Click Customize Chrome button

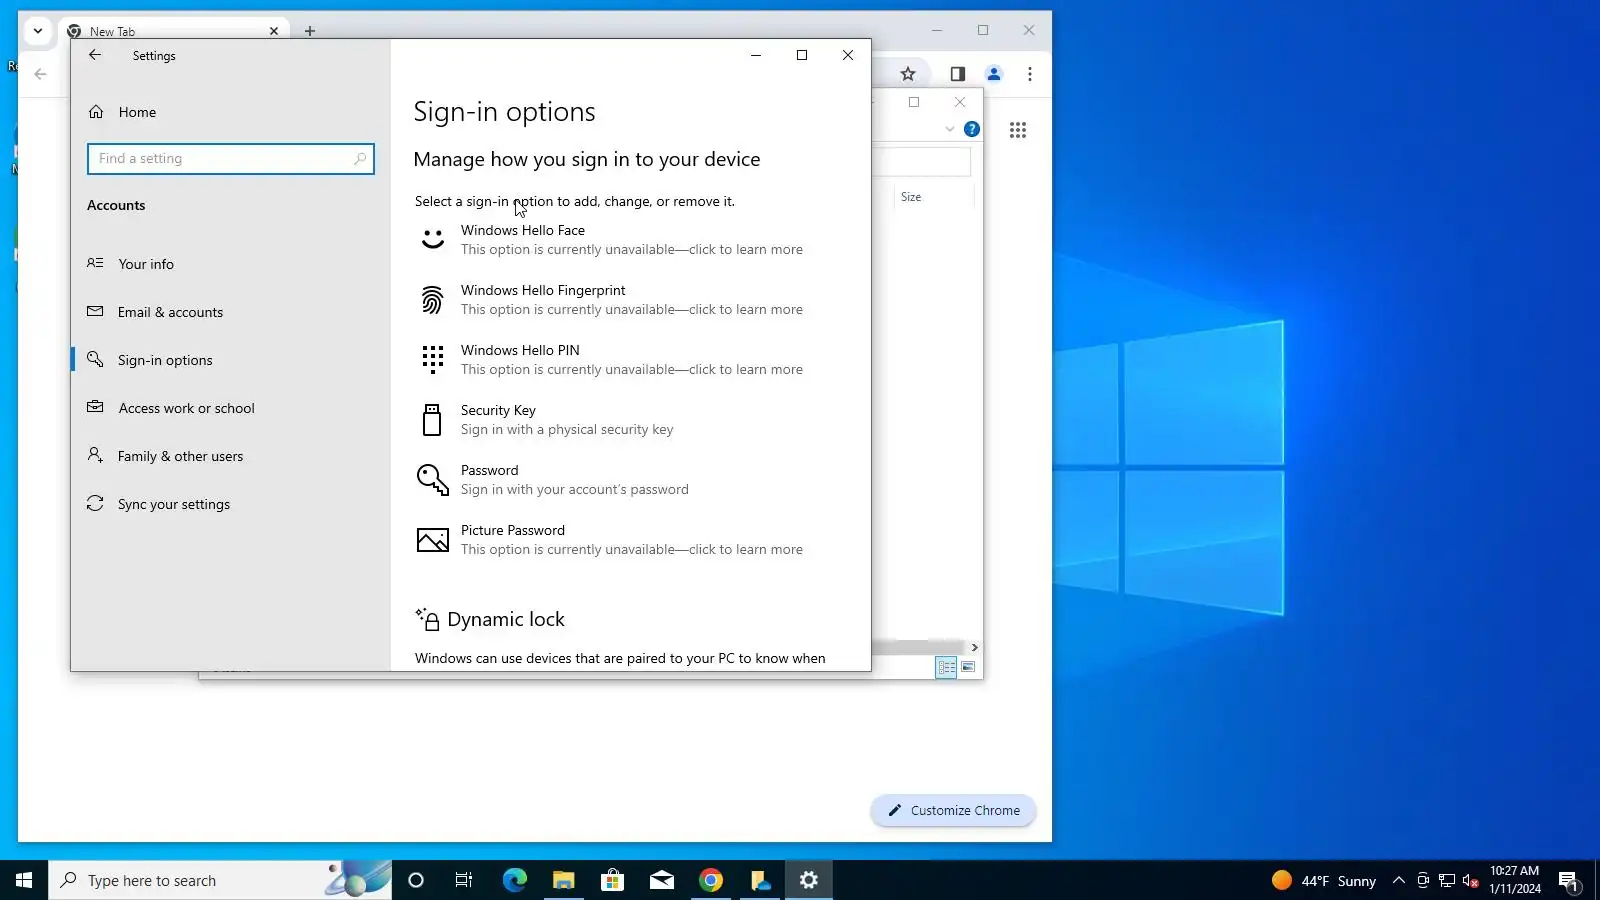pos(953,811)
